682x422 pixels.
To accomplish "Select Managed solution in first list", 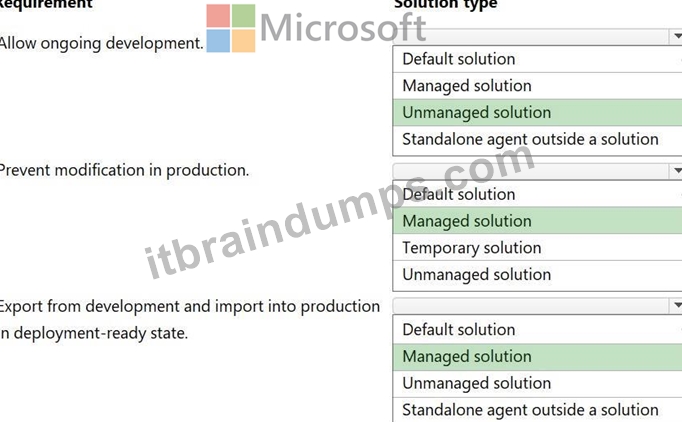I will (538, 86).
